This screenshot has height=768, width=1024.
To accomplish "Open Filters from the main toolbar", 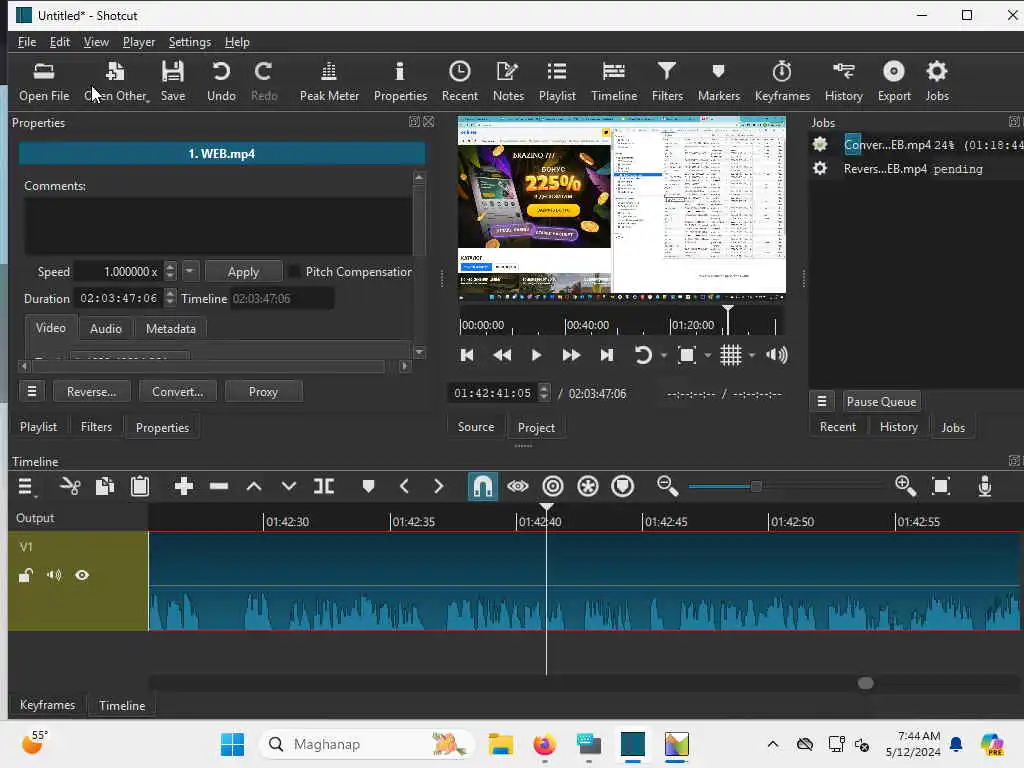I will [667, 82].
